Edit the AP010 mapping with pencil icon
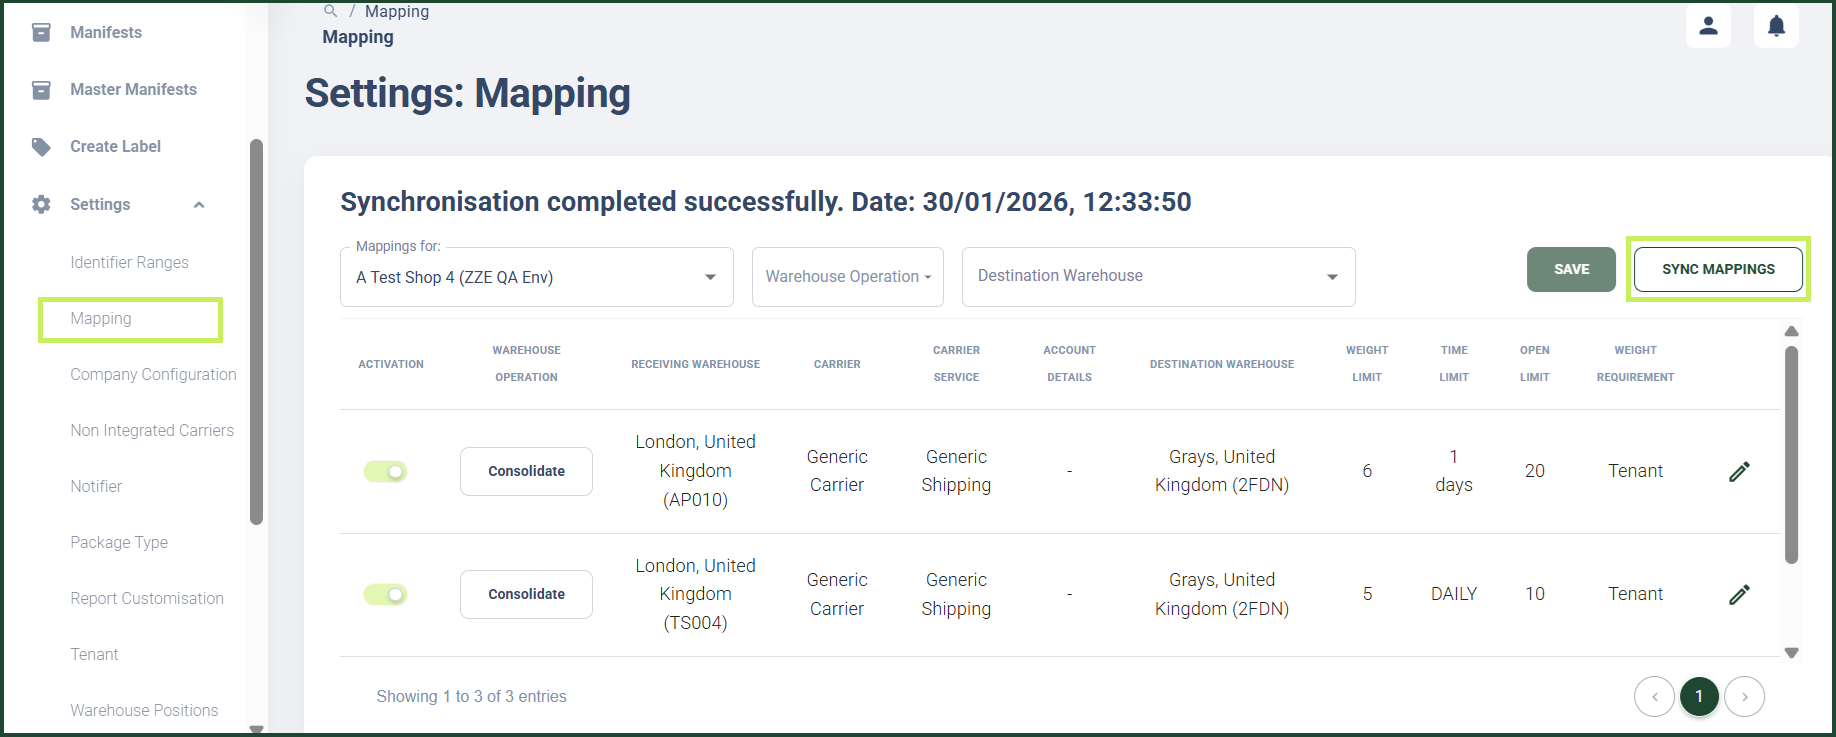The height and width of the screenshot is (737, 1836). [x=1739, y=471]
